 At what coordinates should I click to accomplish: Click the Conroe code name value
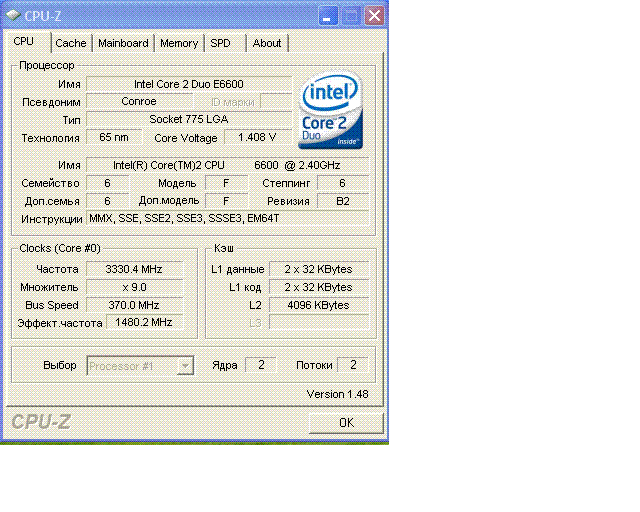tap(139, 102)
